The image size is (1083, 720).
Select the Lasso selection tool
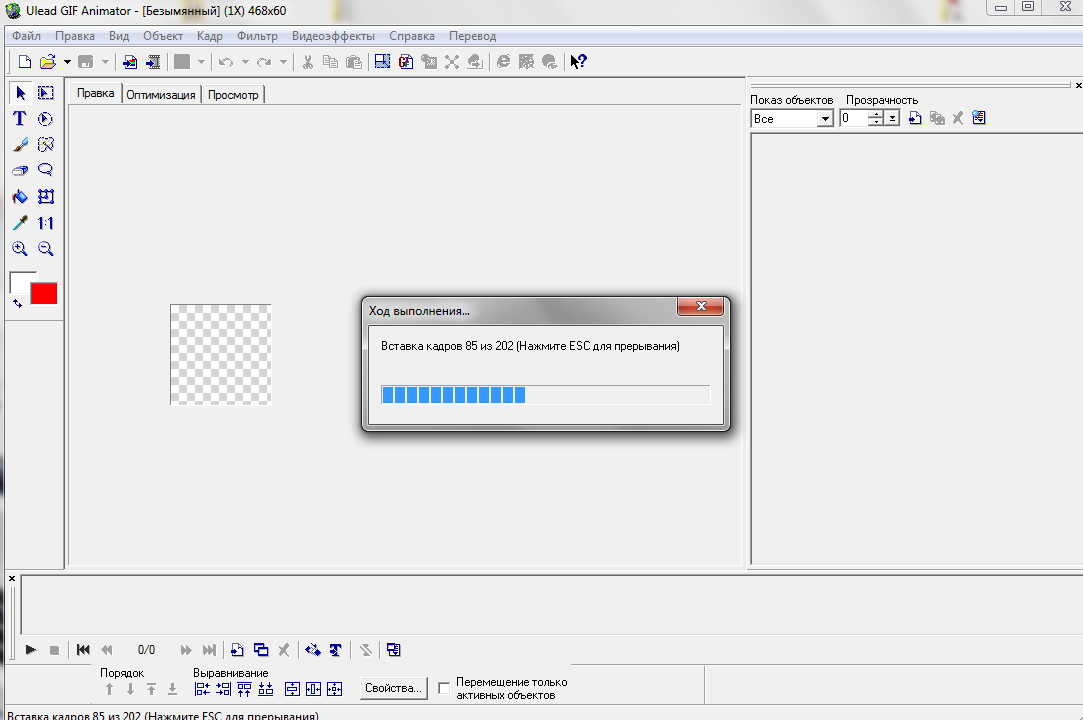[x=45, y=171]
